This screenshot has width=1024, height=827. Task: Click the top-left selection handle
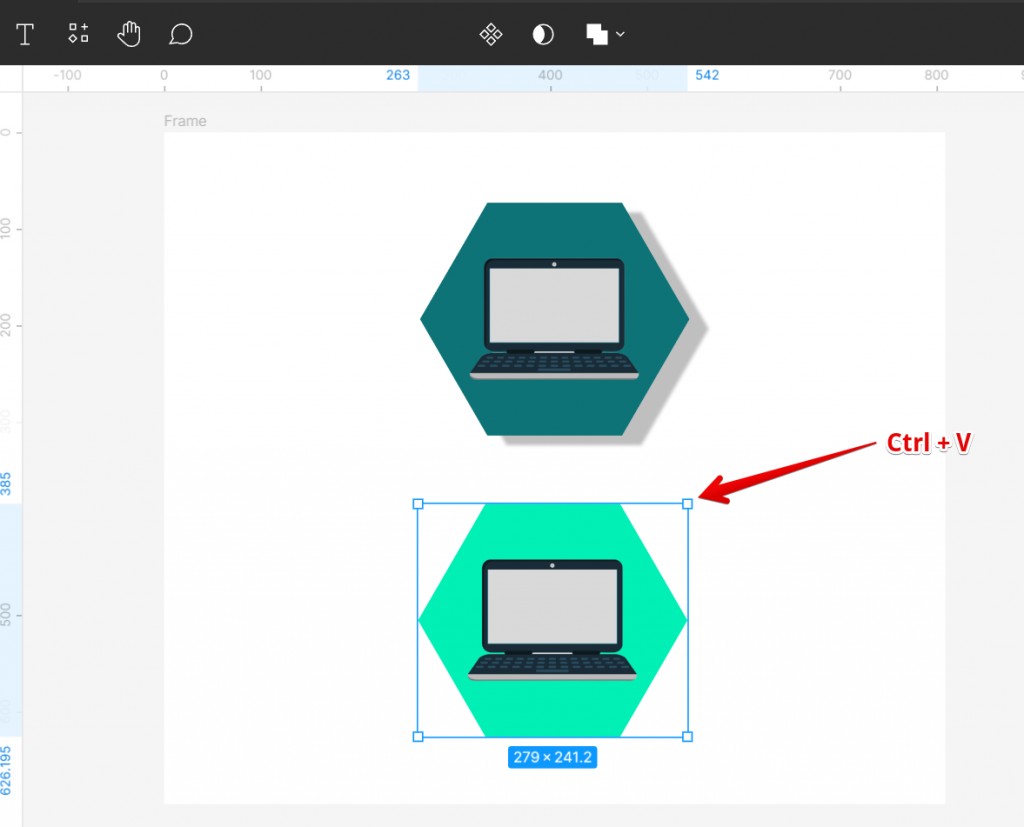(x=418, y=504)
